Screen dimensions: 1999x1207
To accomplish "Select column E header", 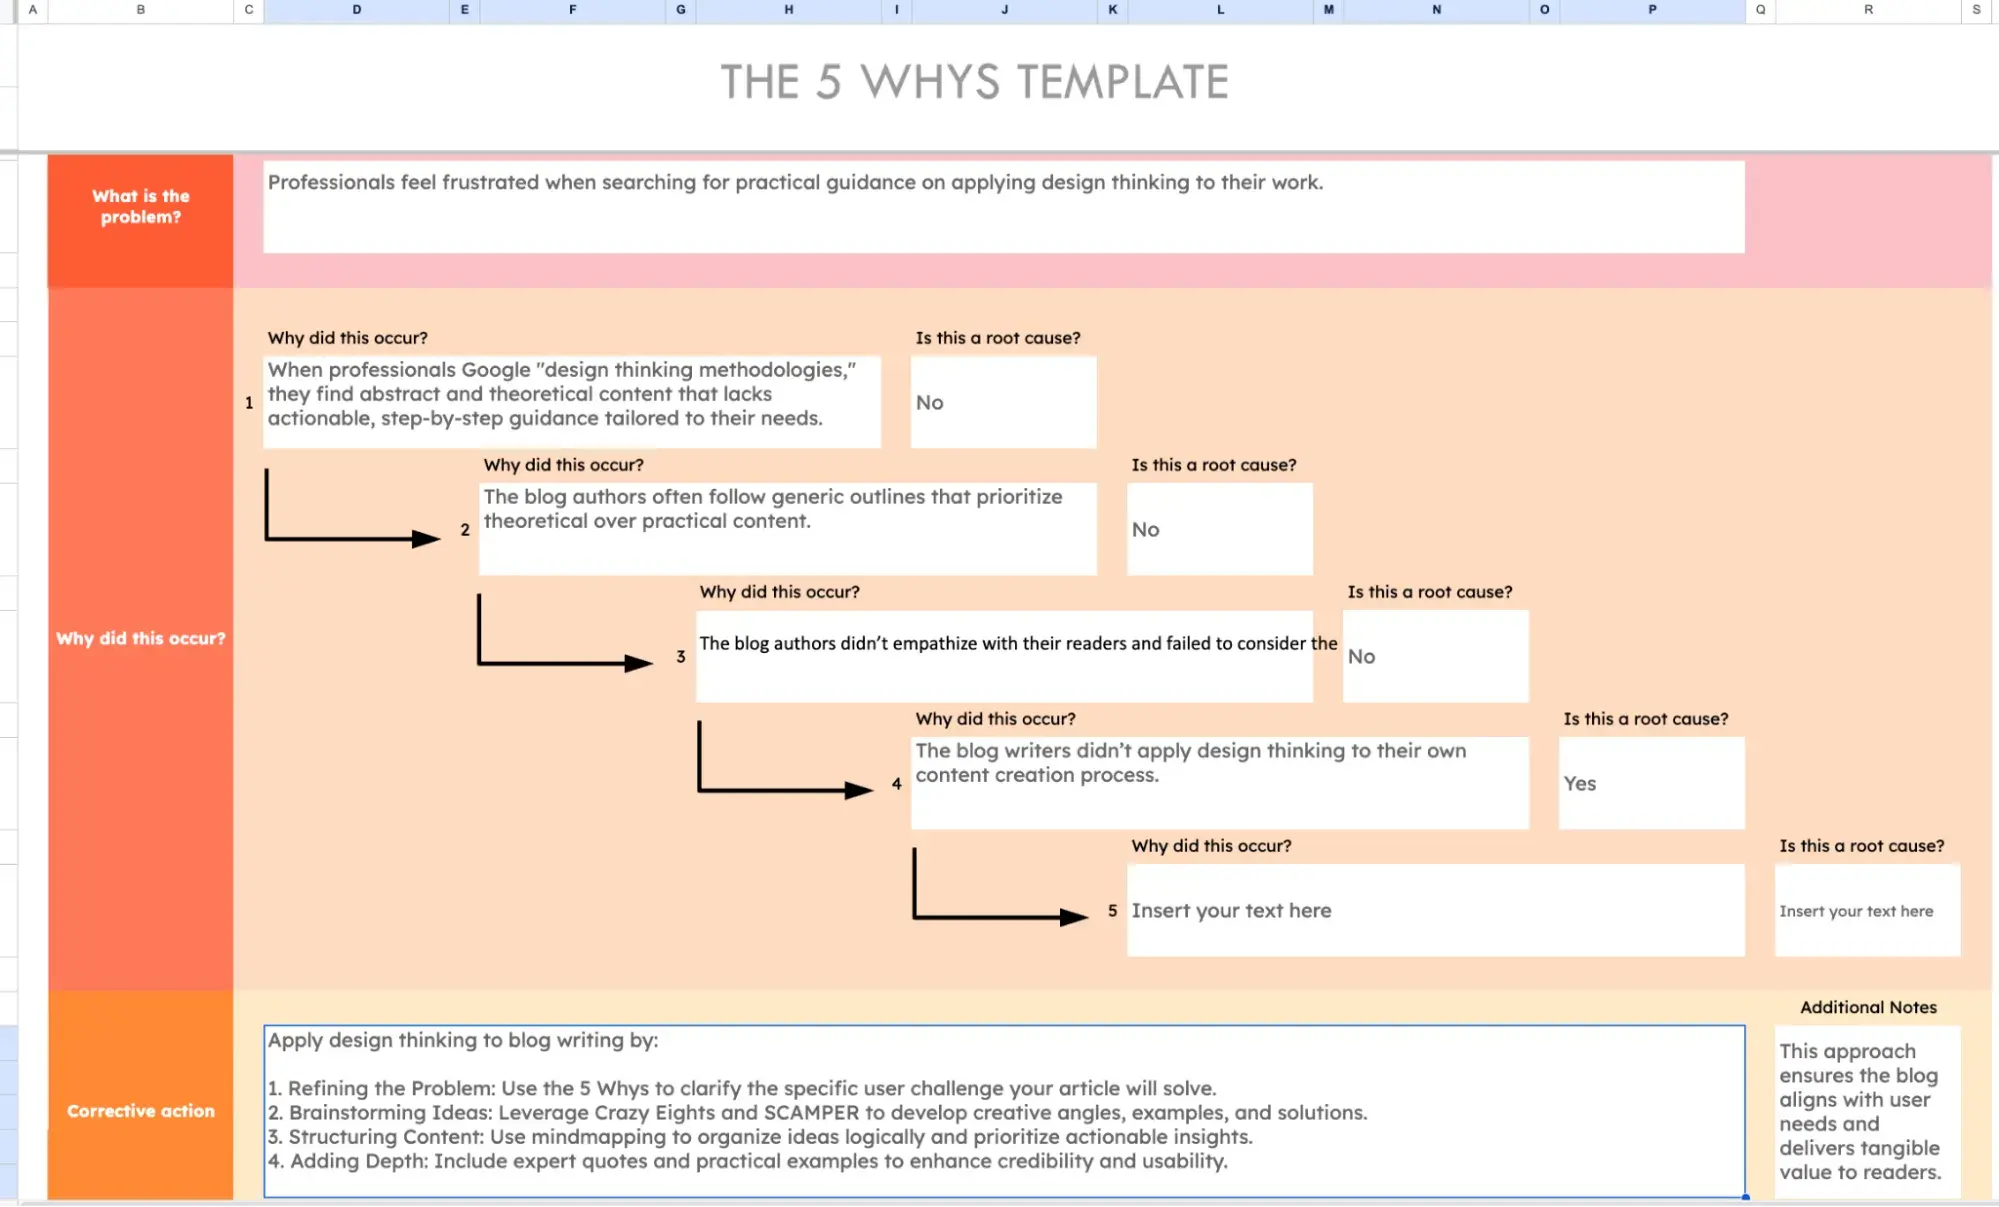I will coord(465,10).
